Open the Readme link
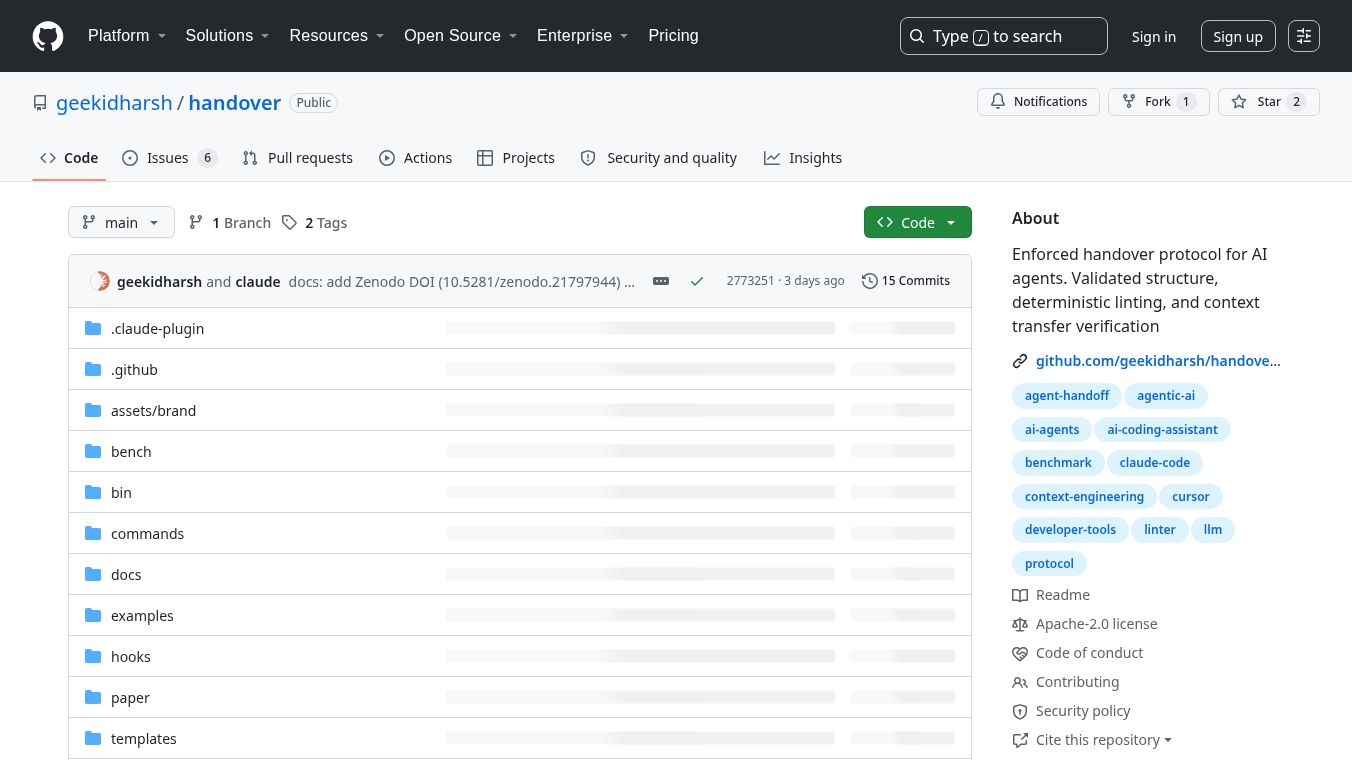The image size is (1352, 760). click(1063, 595)
